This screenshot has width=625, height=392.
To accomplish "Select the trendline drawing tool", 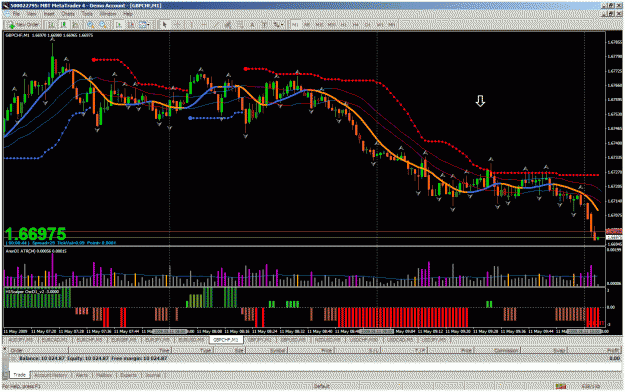I will coord(216,25).
